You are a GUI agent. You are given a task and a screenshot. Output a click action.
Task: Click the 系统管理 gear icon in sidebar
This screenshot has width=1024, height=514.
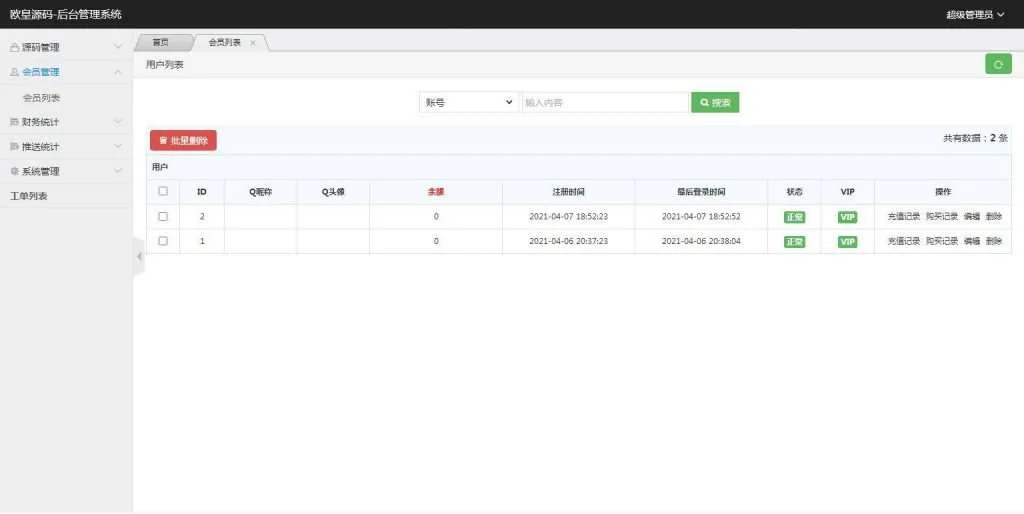pos(14,171)
